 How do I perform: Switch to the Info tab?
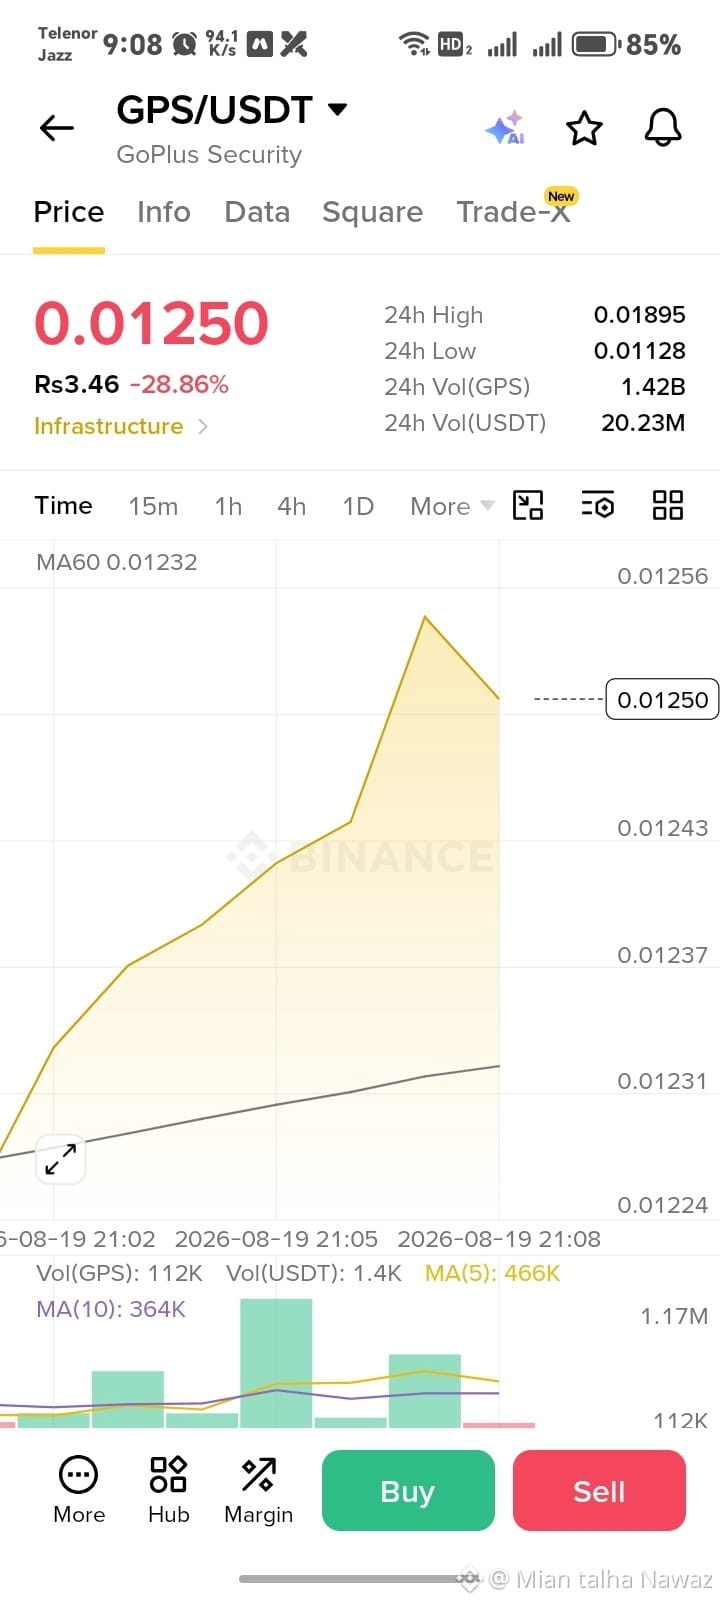pyautogui.click(x=164, y=212)
